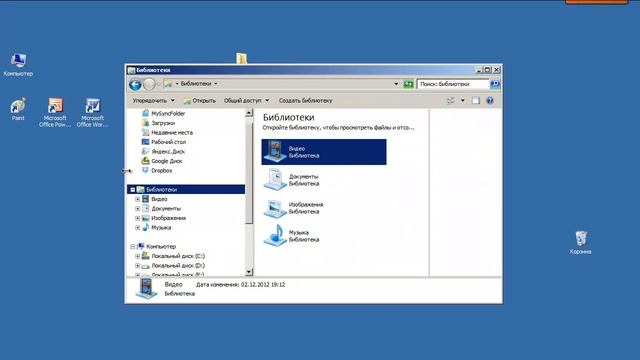Image resolution: width=640 pixels, height=360 pixels.
Task: Maximize the Библиотеки window
Action: point(487,70)
